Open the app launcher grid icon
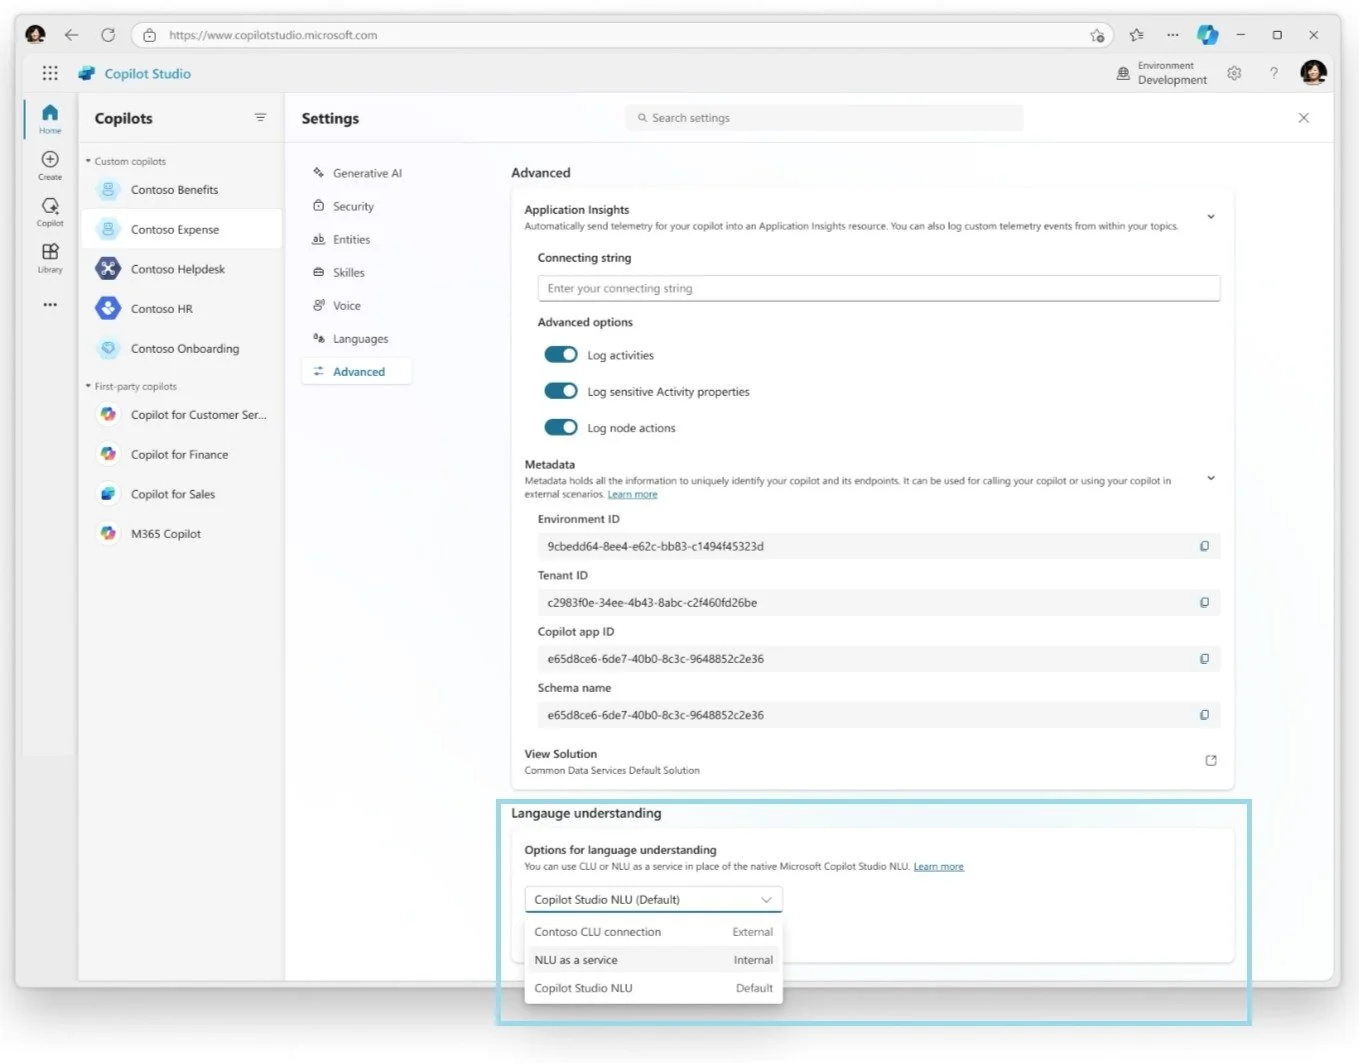1359x1063 pixels. (x=50, y=73)
